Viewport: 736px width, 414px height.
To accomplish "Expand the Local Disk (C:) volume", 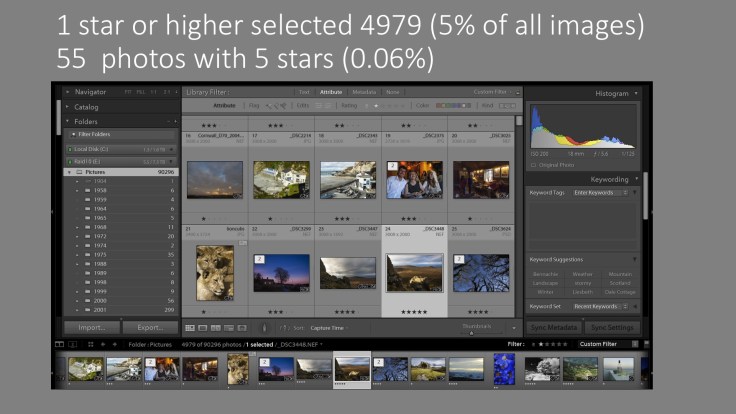I will tap(171, 150).
